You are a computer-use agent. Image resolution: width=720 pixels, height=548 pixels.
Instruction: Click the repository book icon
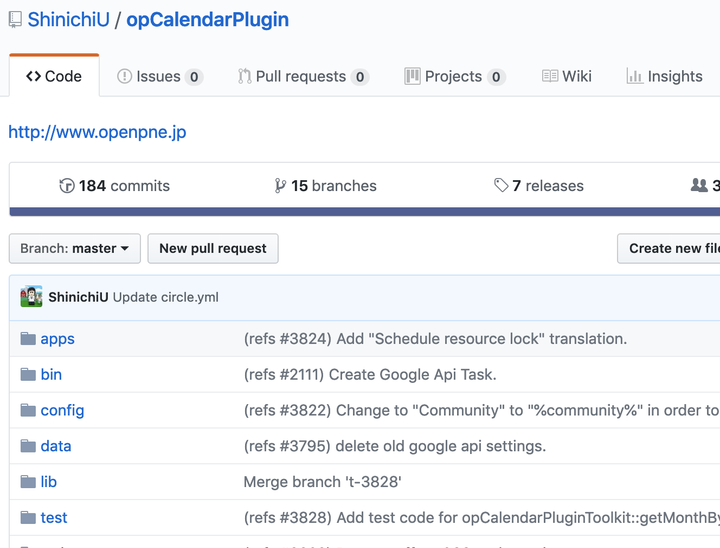(15, 20)
